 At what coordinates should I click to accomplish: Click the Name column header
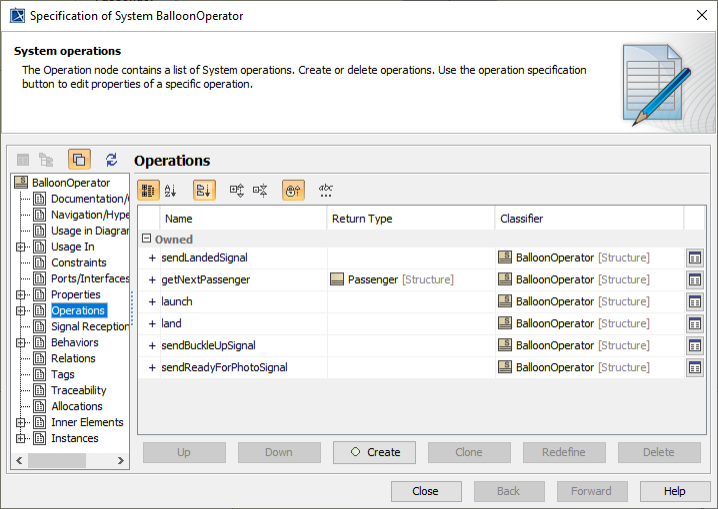tap(243, 219)
